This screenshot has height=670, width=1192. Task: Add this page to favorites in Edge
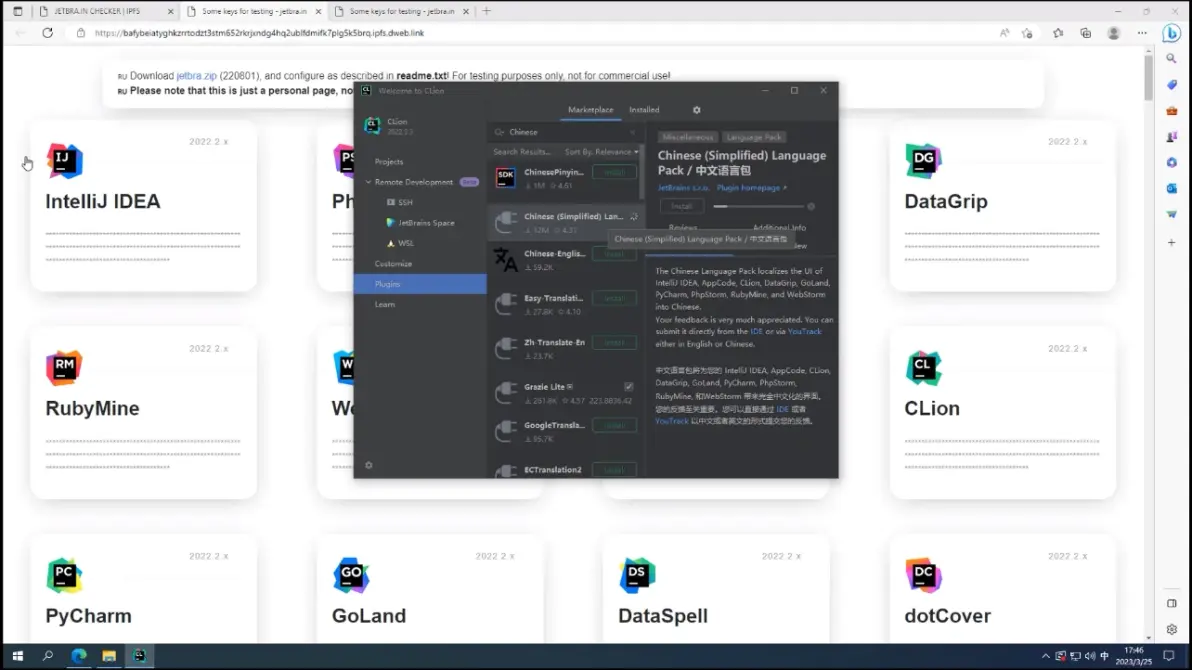point(1027,33)
